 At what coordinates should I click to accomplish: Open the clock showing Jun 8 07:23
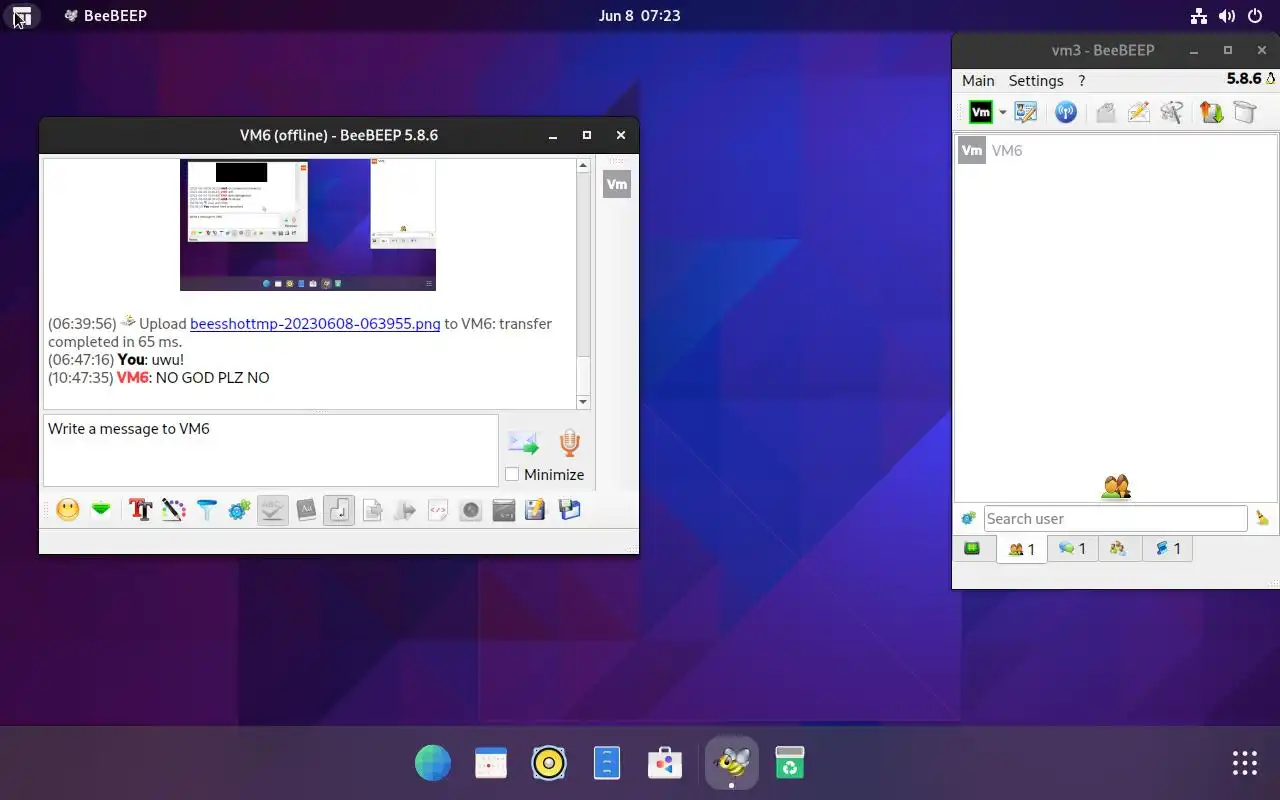640,16
